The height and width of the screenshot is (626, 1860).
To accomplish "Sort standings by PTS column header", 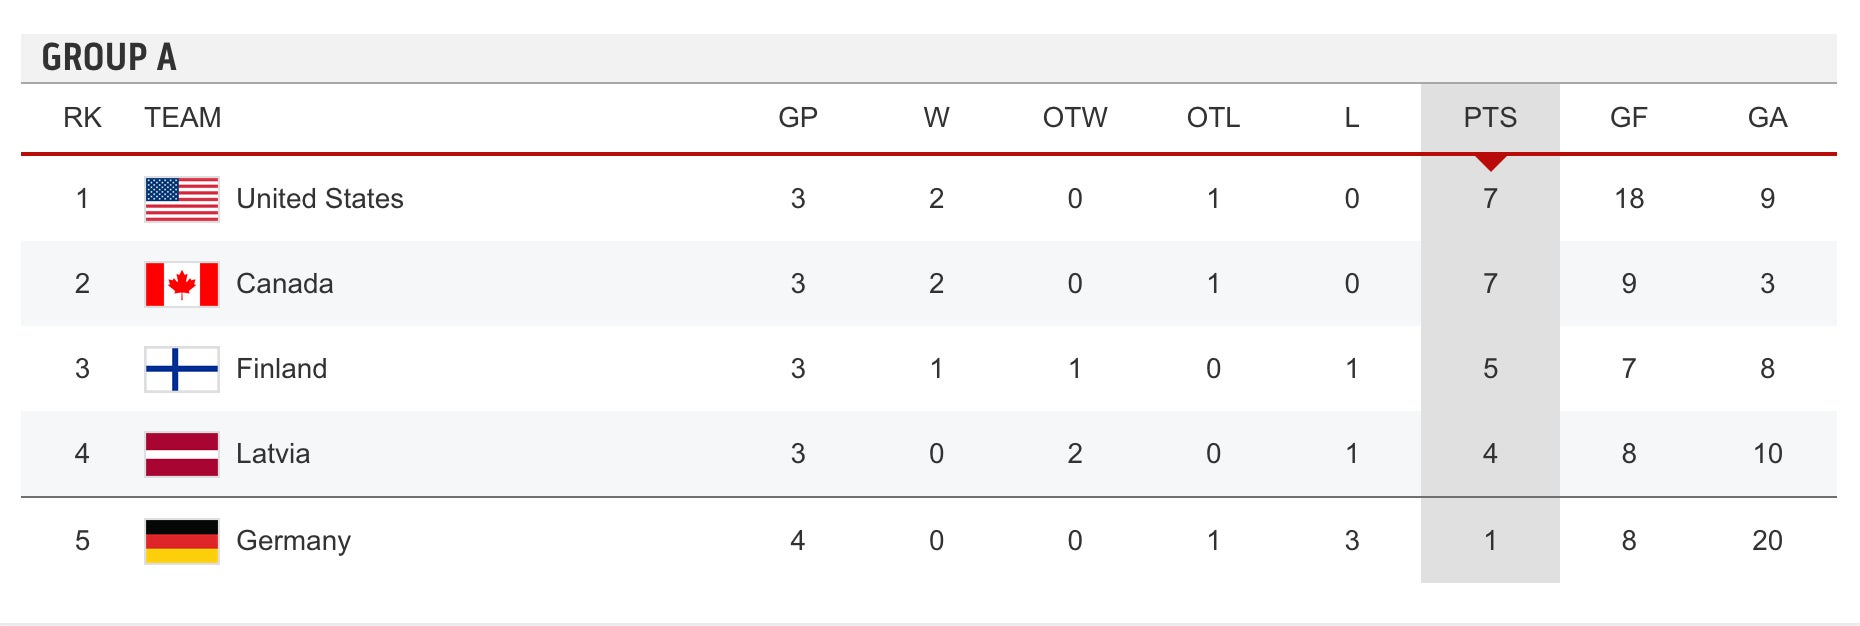I will [x=1490, y=118].
